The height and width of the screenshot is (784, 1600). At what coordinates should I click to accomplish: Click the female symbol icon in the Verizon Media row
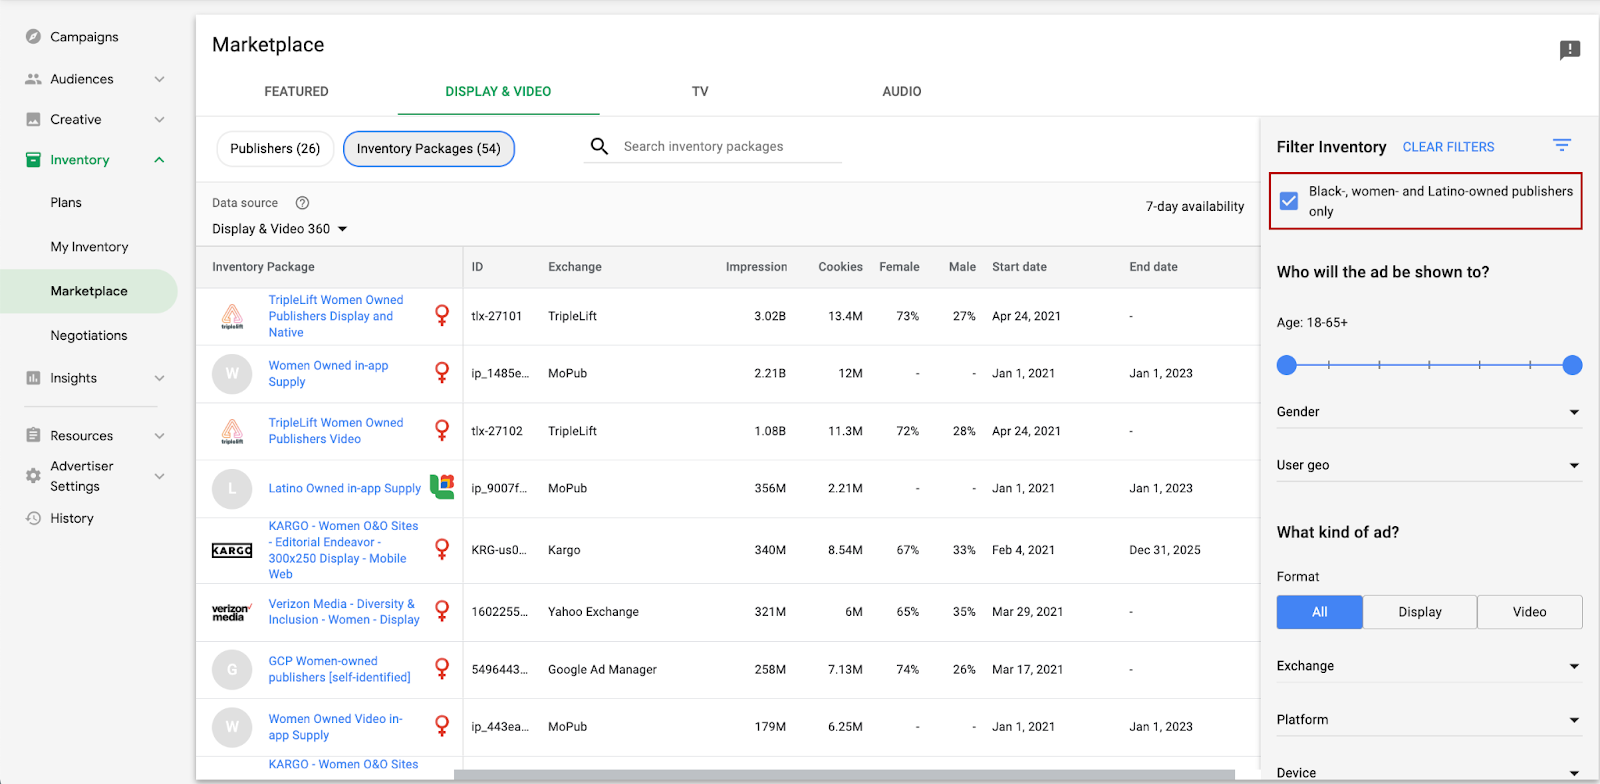[442, 612]
